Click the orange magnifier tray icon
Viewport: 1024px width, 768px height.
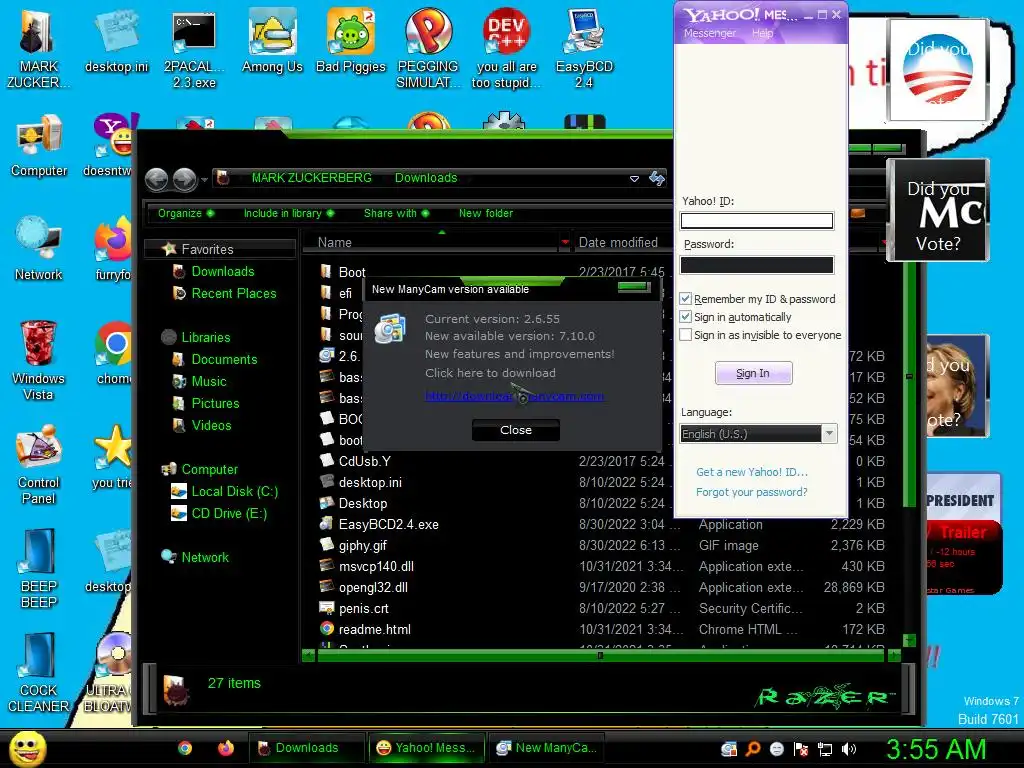[752, 749]
